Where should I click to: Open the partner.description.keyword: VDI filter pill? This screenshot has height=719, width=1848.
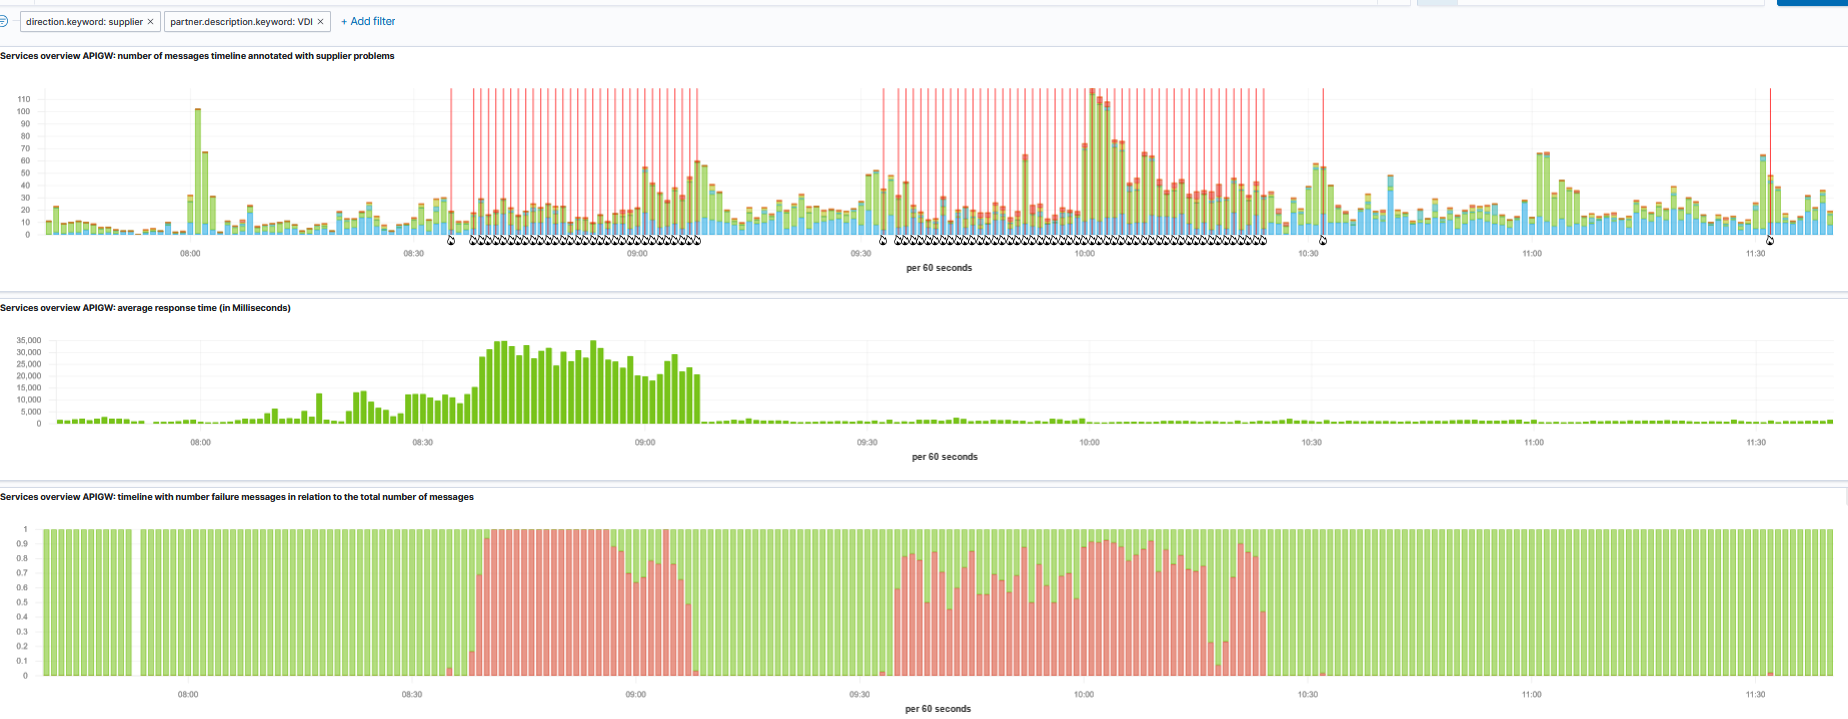tap(241, 22)
